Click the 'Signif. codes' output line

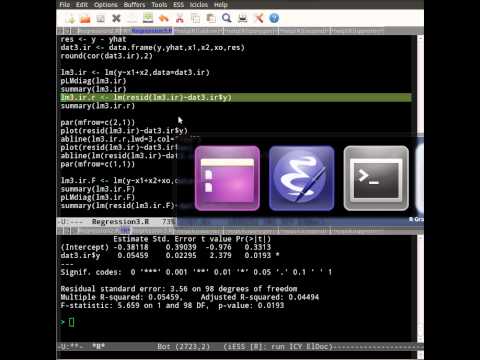pyautogui.click(x=196, y=272)
